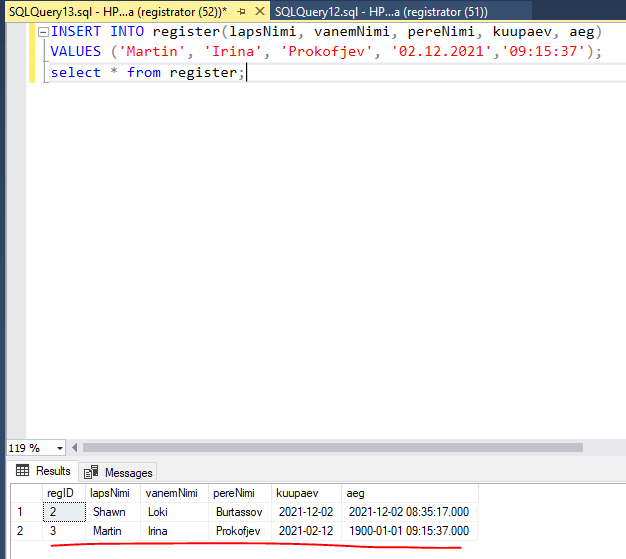Place cursor at end of select statement
Viewport: 626px width, 559px height.
coord(245,73)
